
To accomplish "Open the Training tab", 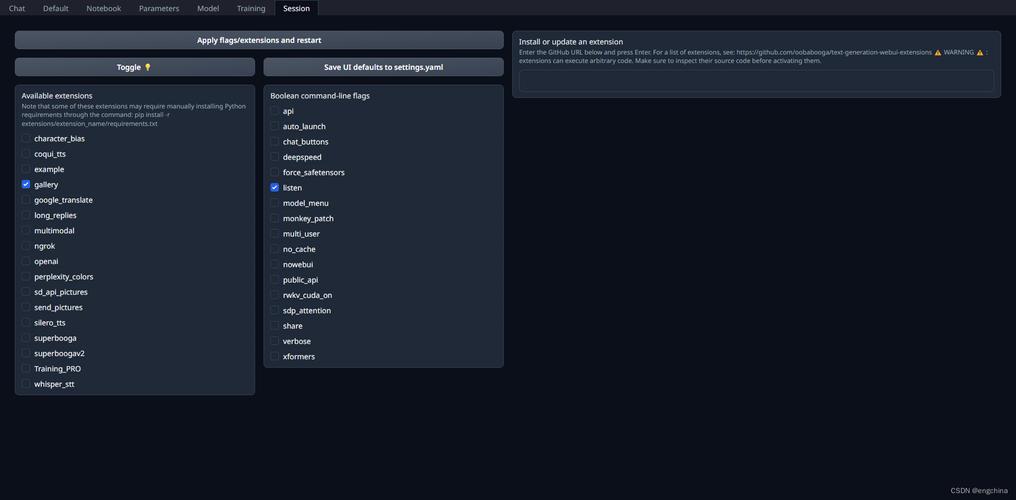I will click(251, 8).
